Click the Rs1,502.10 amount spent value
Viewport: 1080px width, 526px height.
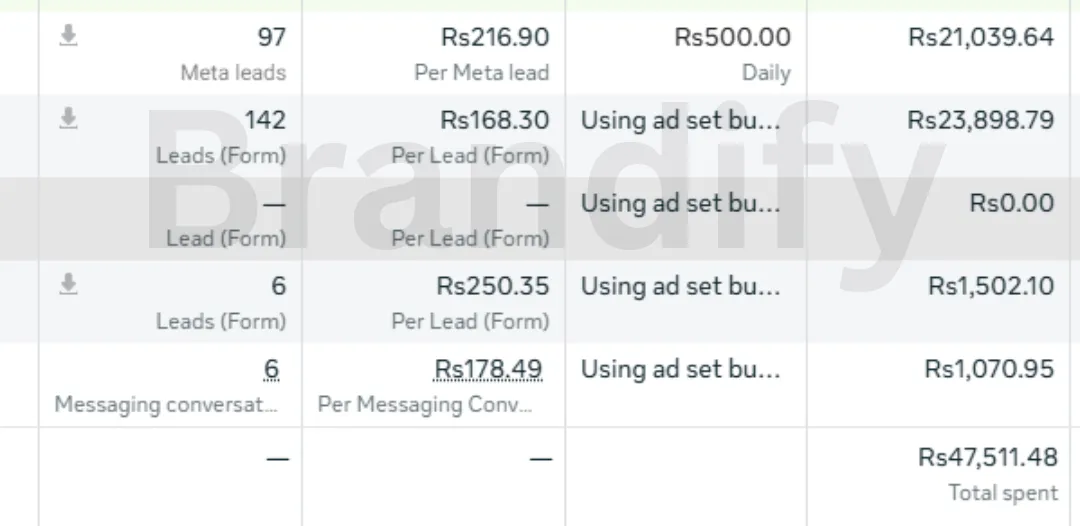coord(990,286)
